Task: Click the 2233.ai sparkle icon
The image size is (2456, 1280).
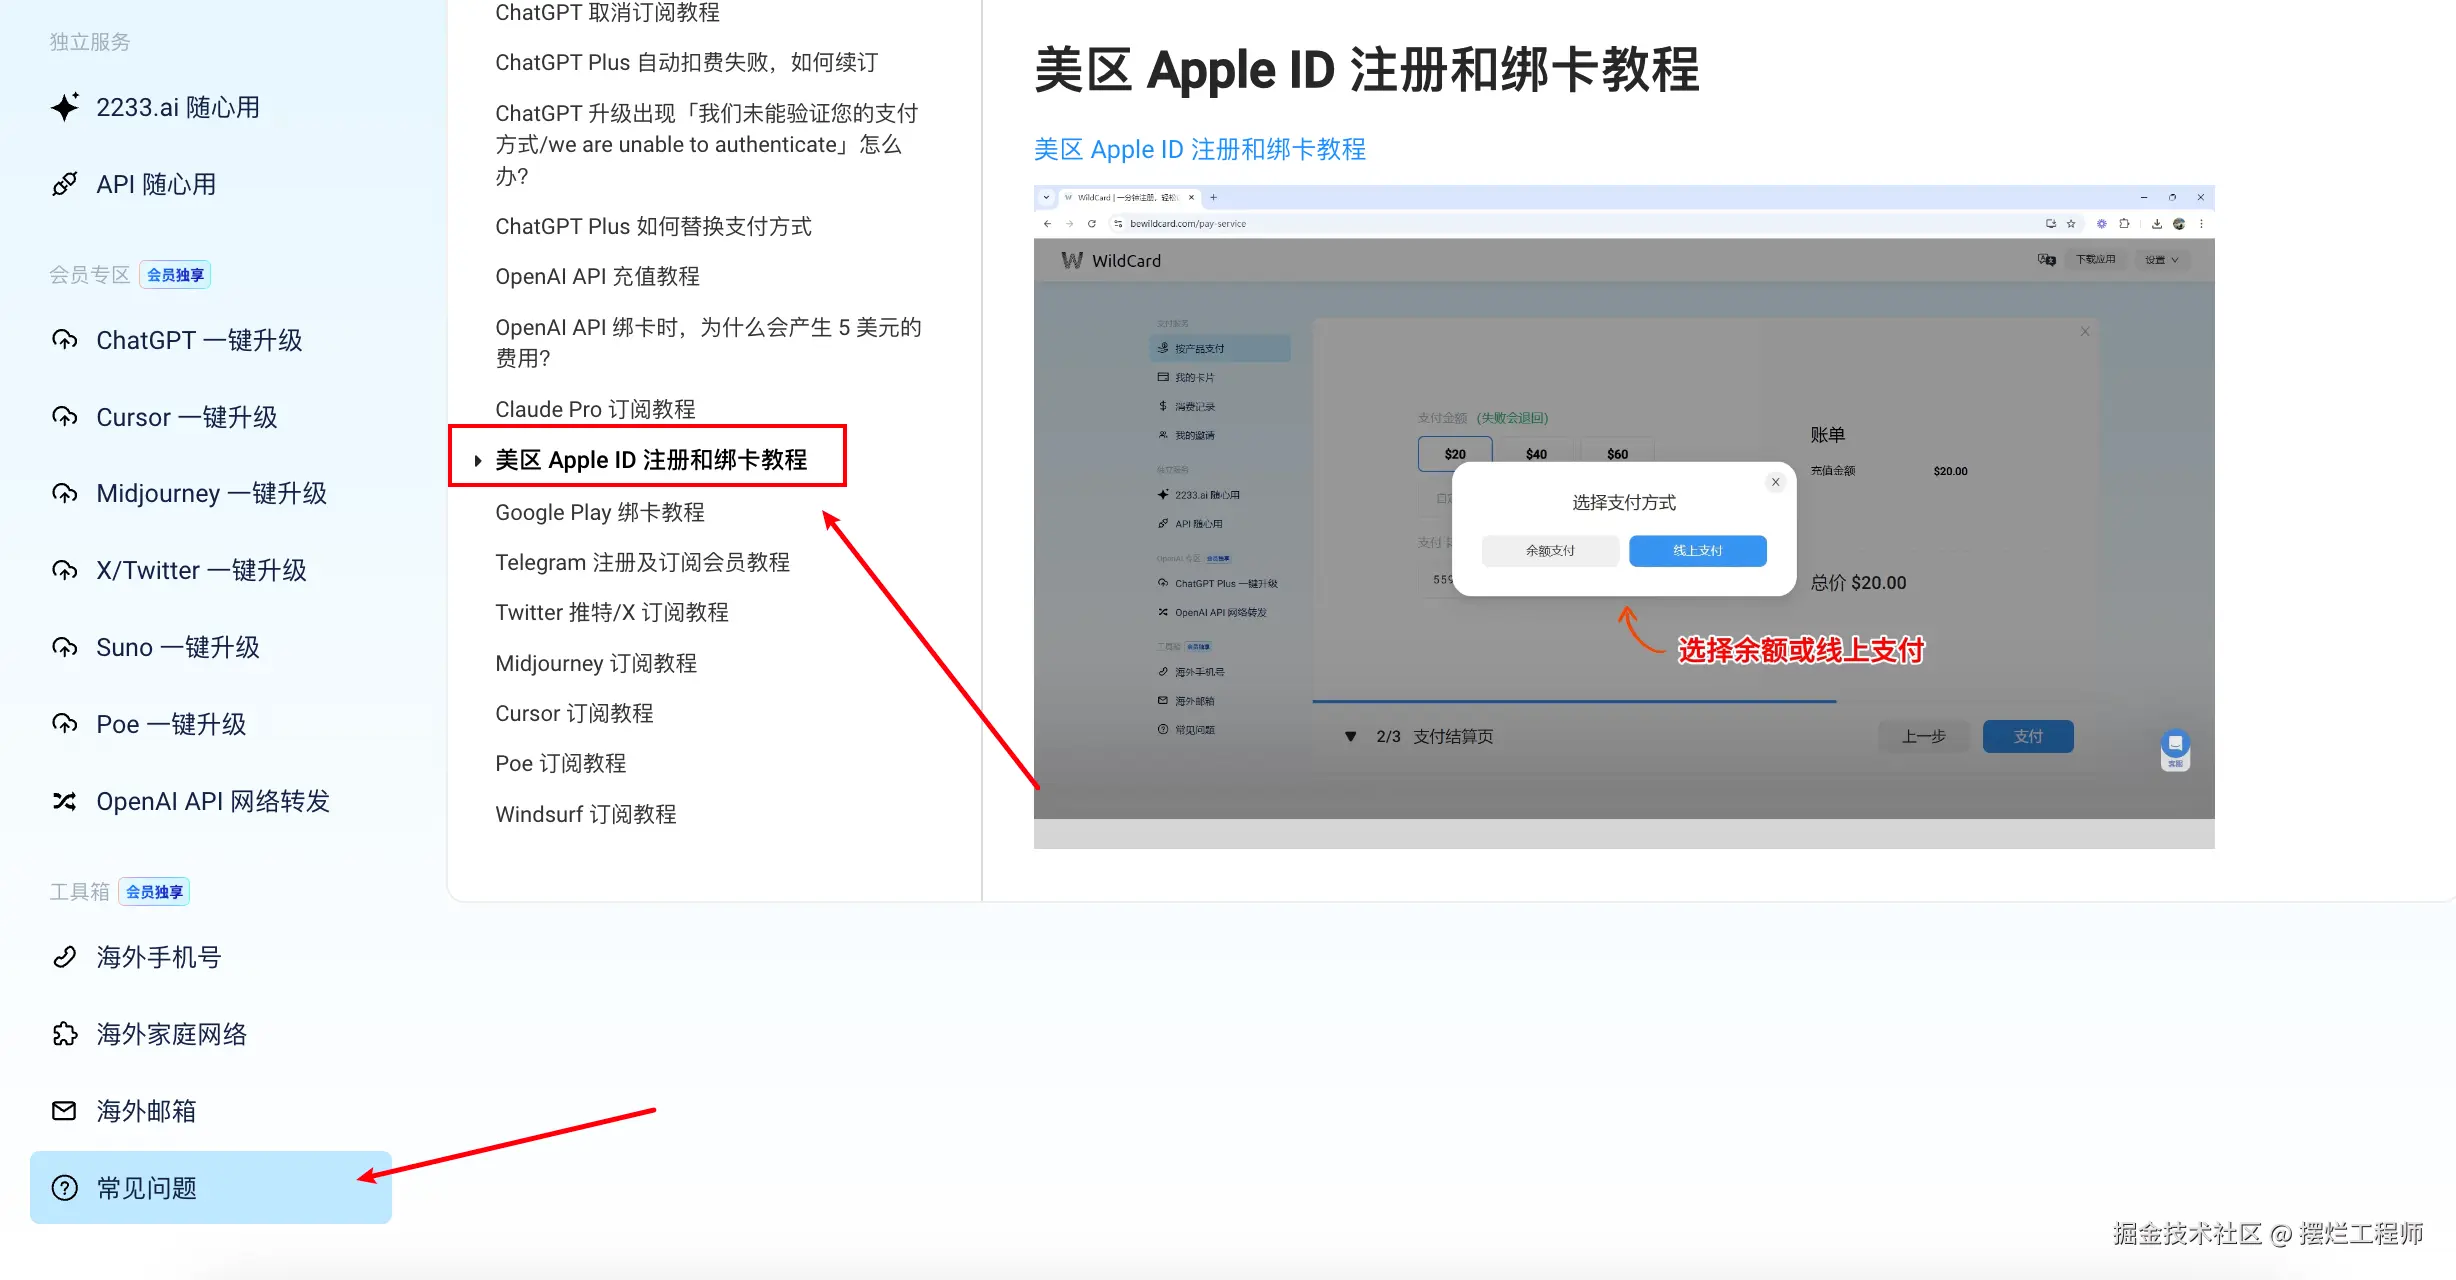Action: pos(65,107)
